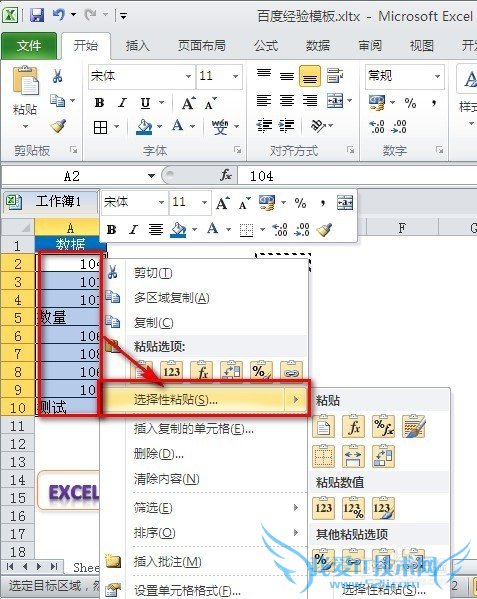Click 插入批注(M) in context menu
477x599 pixels.
click(x=167, y=562)
